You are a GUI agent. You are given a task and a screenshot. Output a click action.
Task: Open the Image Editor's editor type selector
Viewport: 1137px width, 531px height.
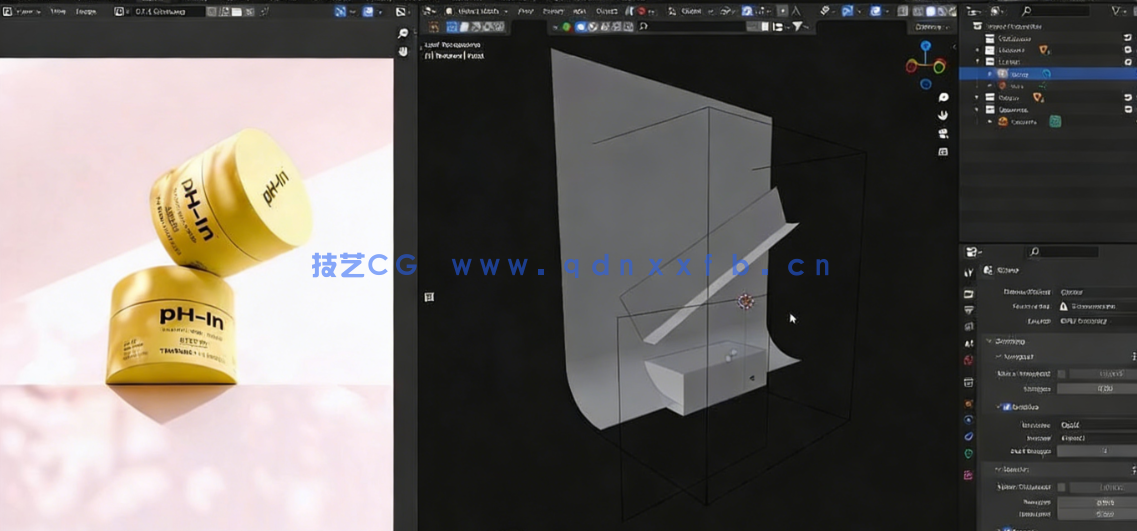tap(8, 12)
